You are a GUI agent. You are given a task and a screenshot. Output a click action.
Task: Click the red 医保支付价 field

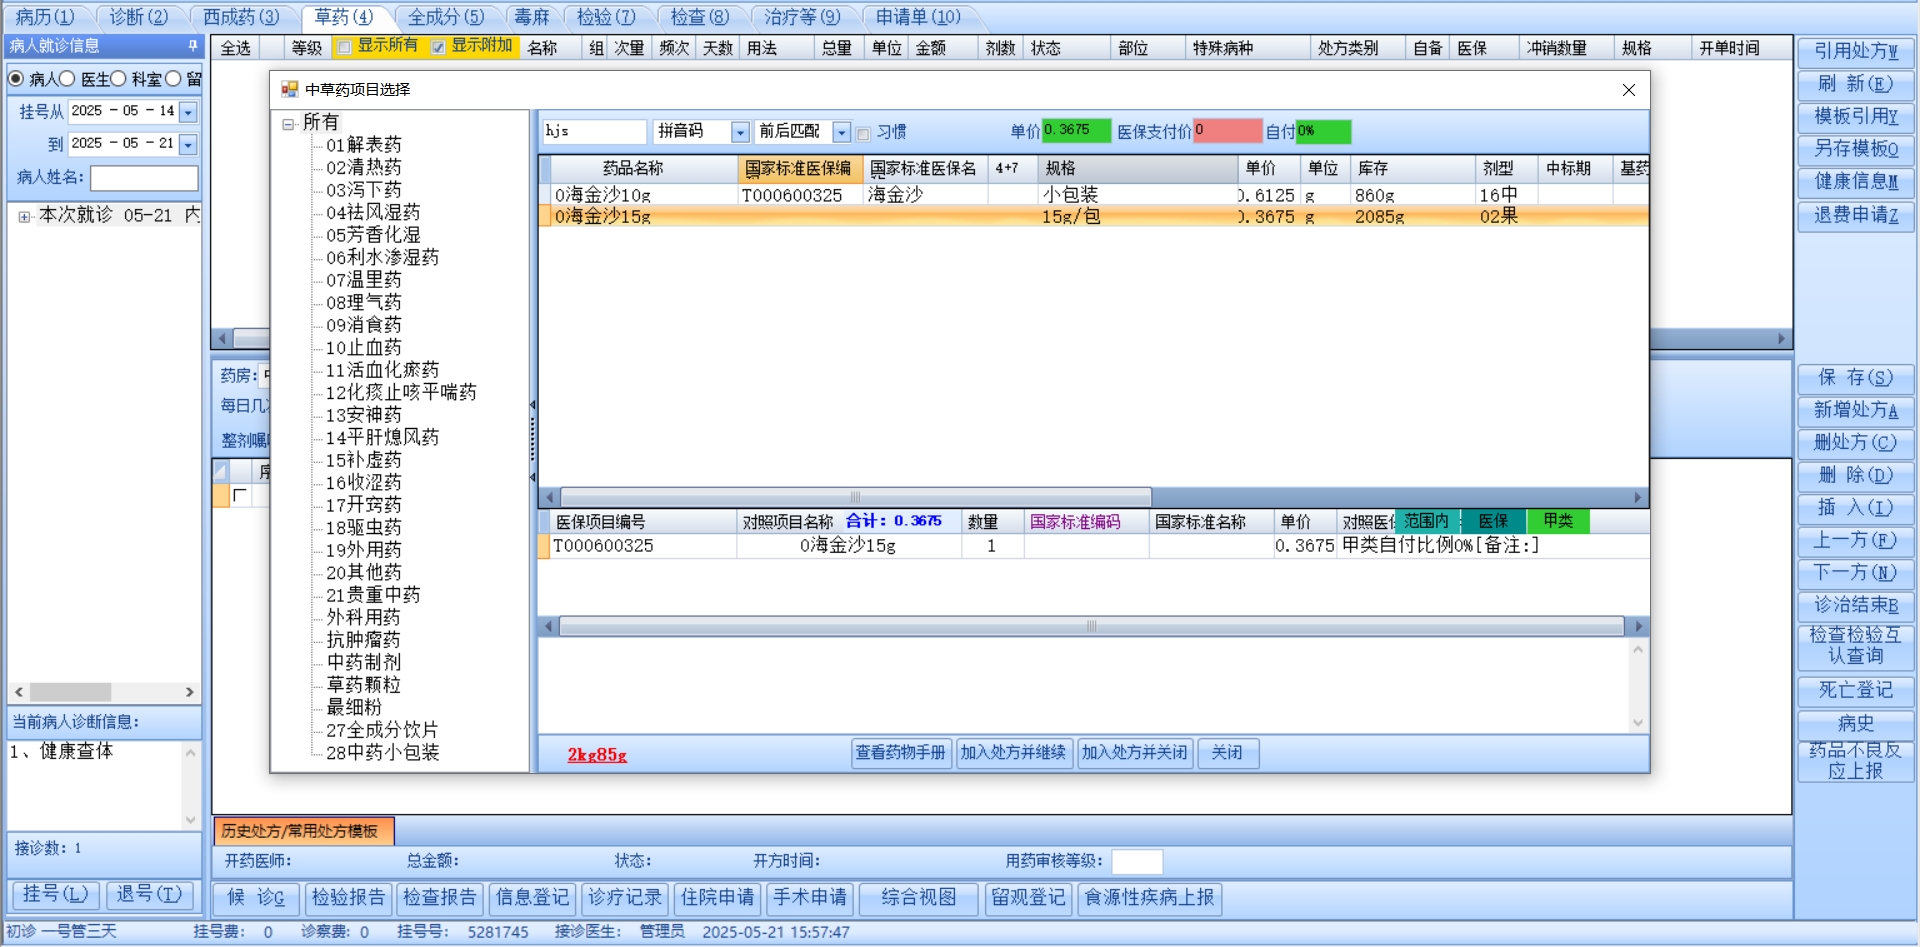point(1228,131)
